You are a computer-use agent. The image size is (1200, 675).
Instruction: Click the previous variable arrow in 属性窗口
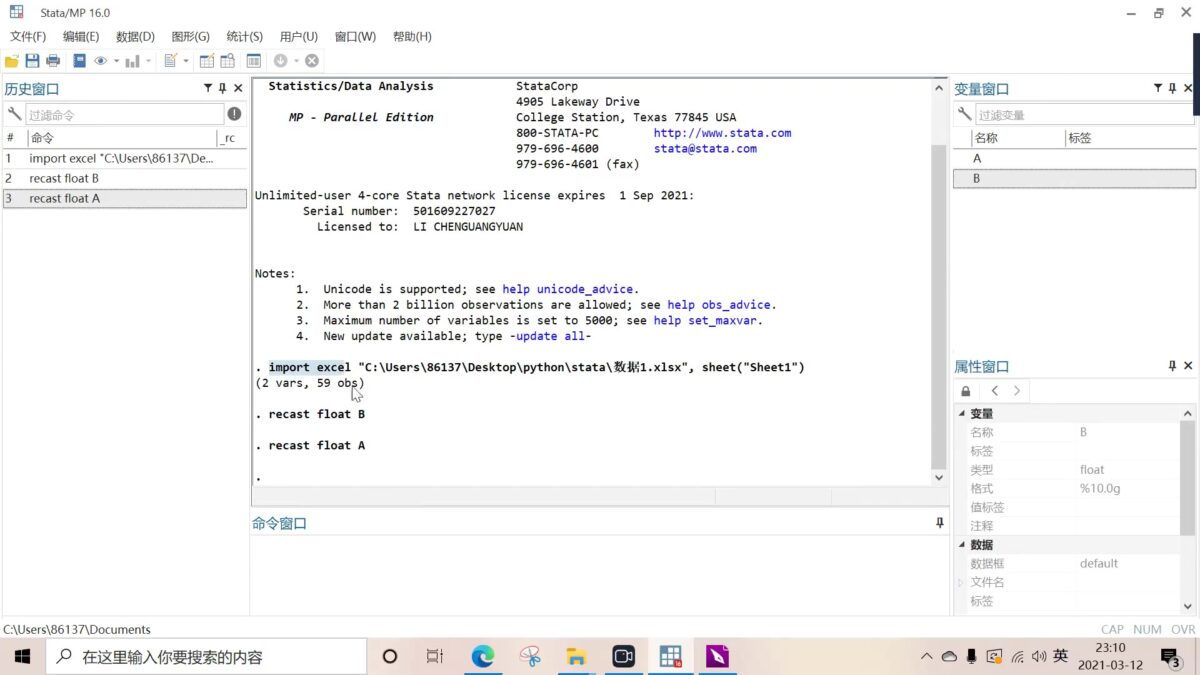(x=994, y=391)
